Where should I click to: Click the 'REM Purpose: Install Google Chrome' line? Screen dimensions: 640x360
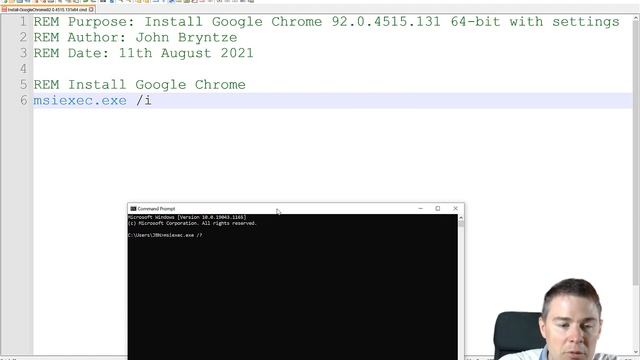pos(326,22)
